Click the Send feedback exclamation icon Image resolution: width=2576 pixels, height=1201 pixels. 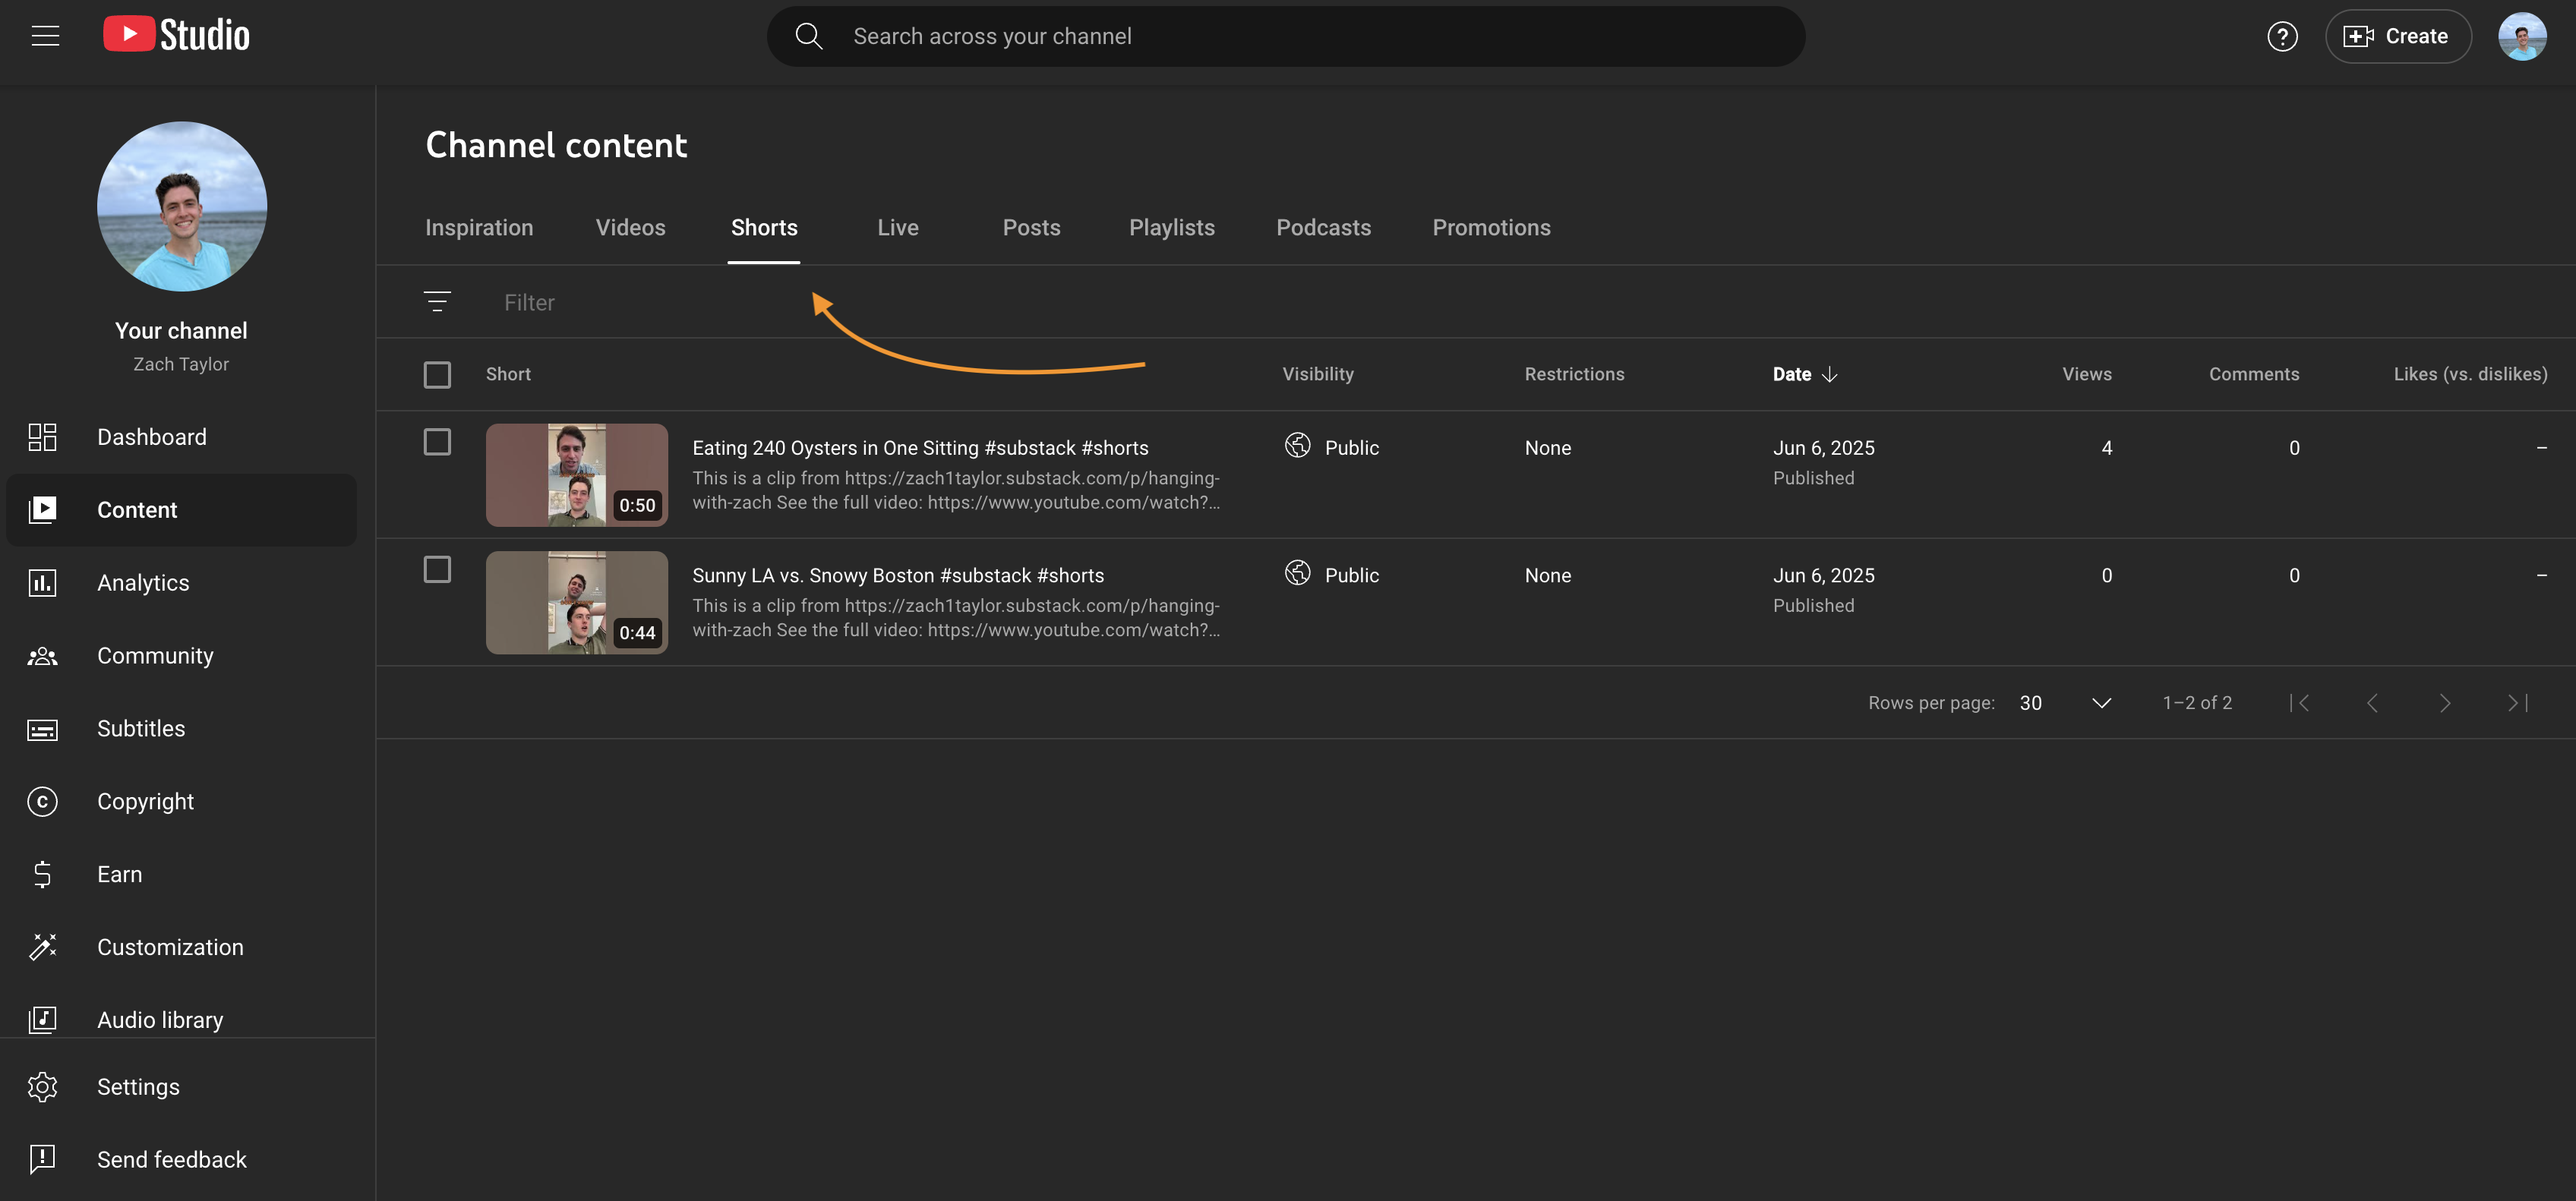coord(42,1160)
